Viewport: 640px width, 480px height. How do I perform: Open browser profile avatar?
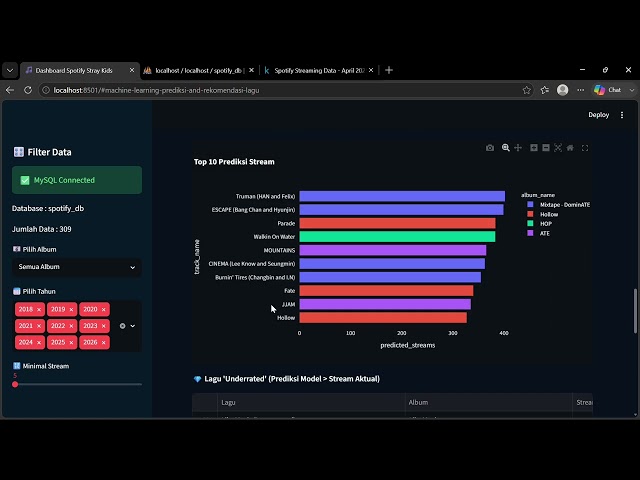[x=562, y=90]
